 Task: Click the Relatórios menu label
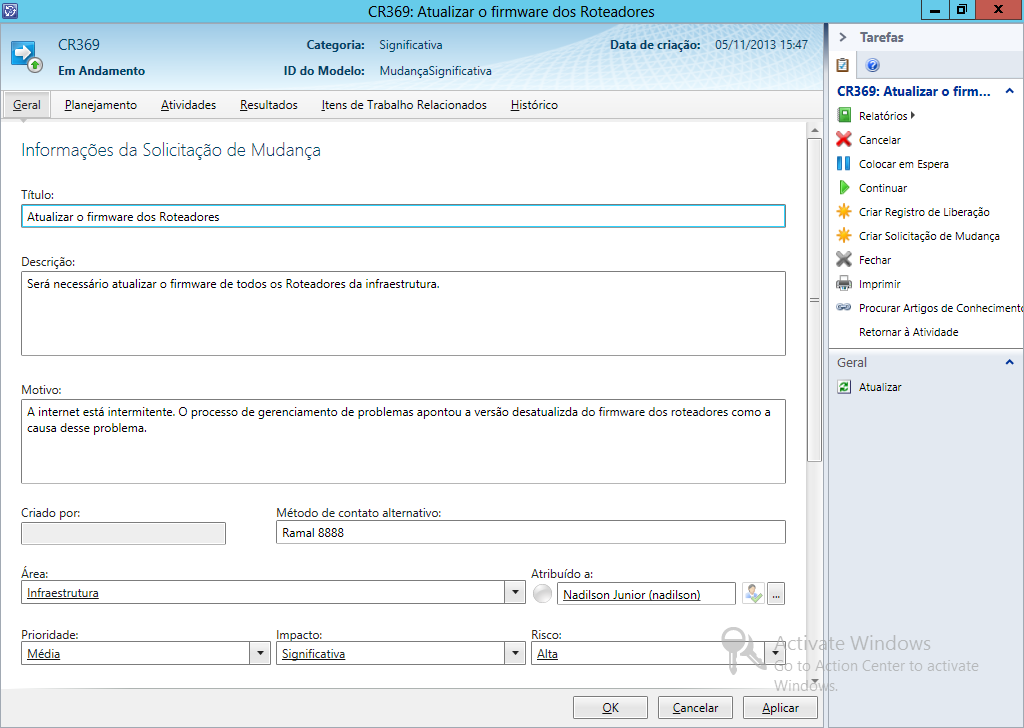click(883, 116)
